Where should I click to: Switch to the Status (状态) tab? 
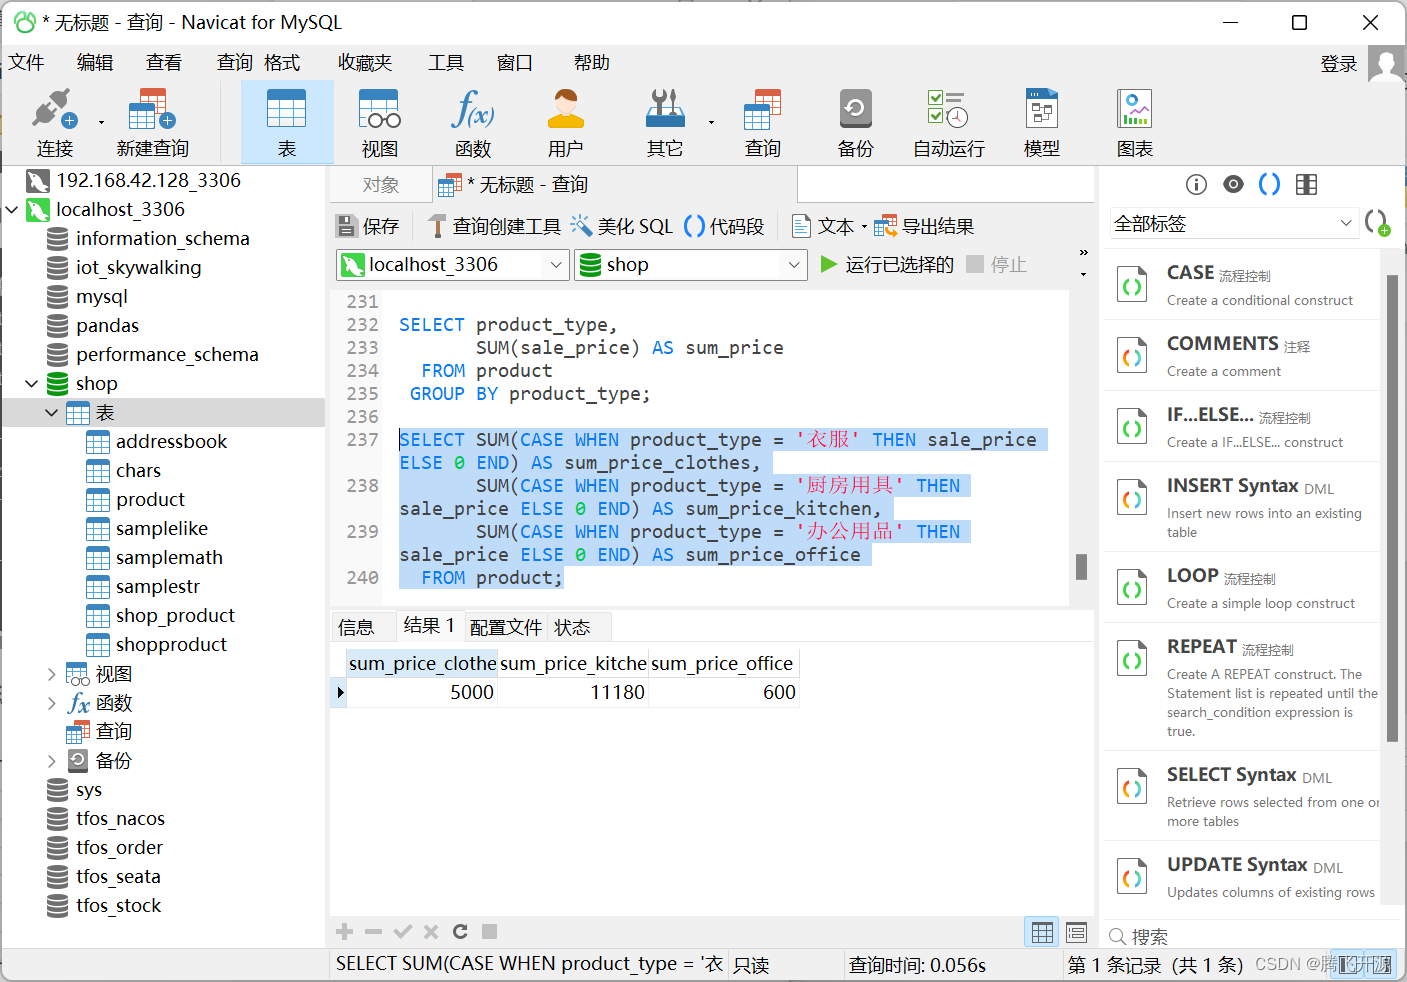pos(572,627)
